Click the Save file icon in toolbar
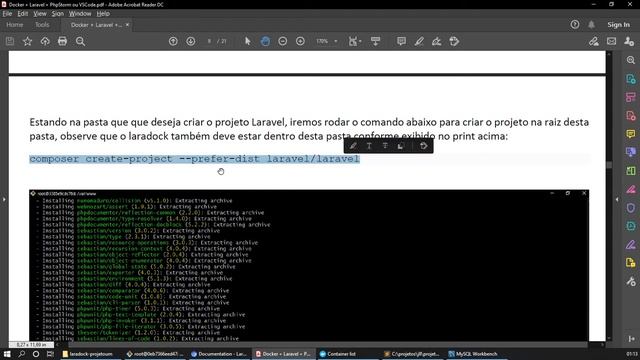 click(10, 41)
